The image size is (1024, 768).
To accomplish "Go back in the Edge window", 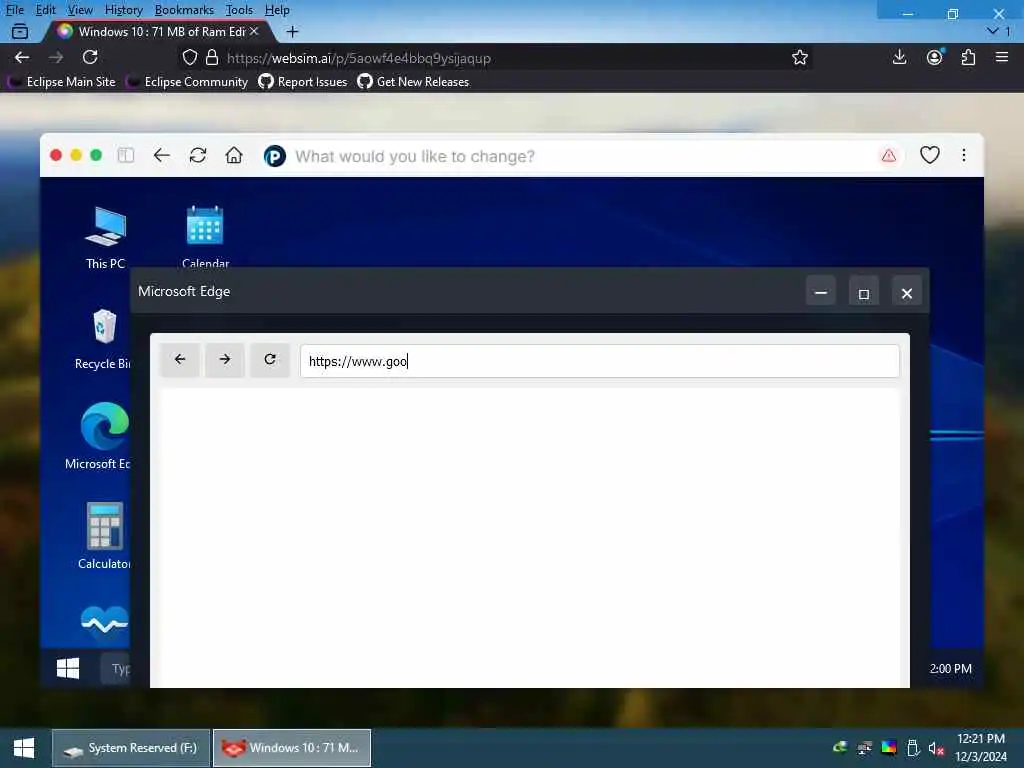I will pos(180,360).
